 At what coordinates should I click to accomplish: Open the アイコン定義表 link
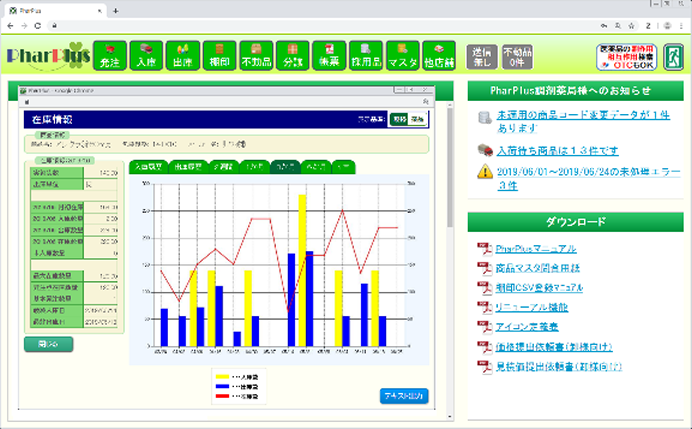pos(527,327)
